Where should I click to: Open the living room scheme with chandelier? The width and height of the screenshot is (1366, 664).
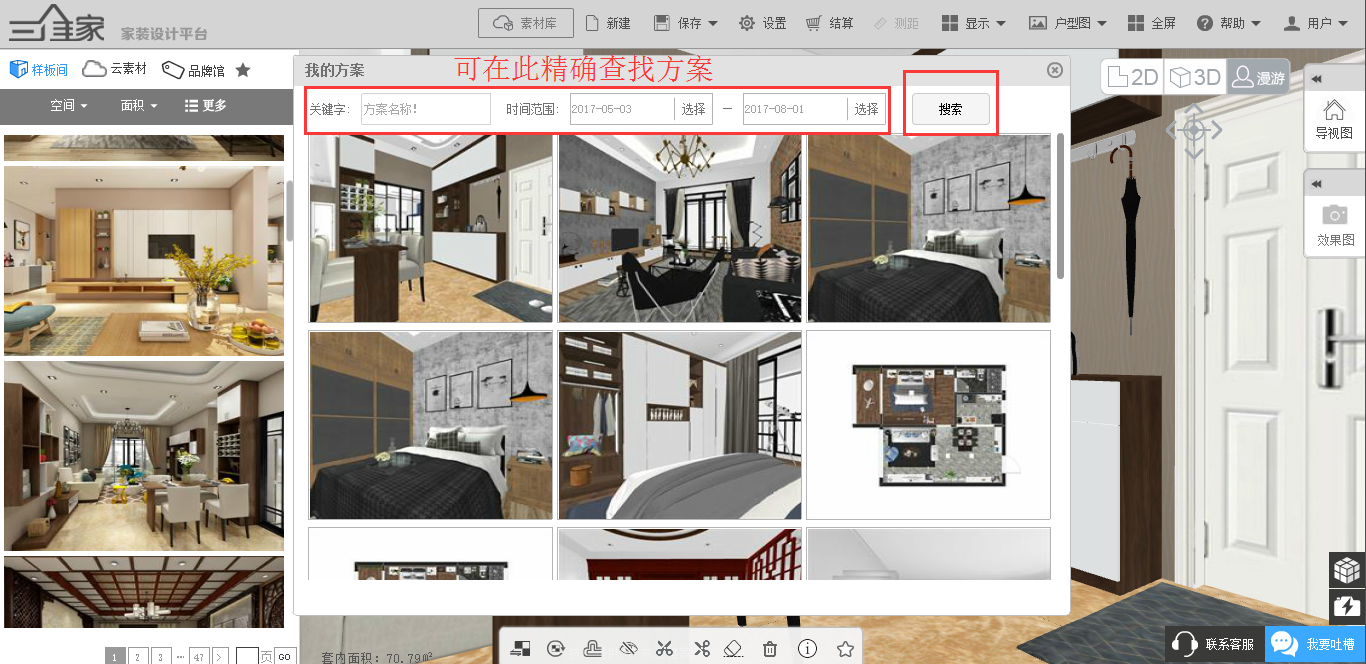[x=680, y=228]
